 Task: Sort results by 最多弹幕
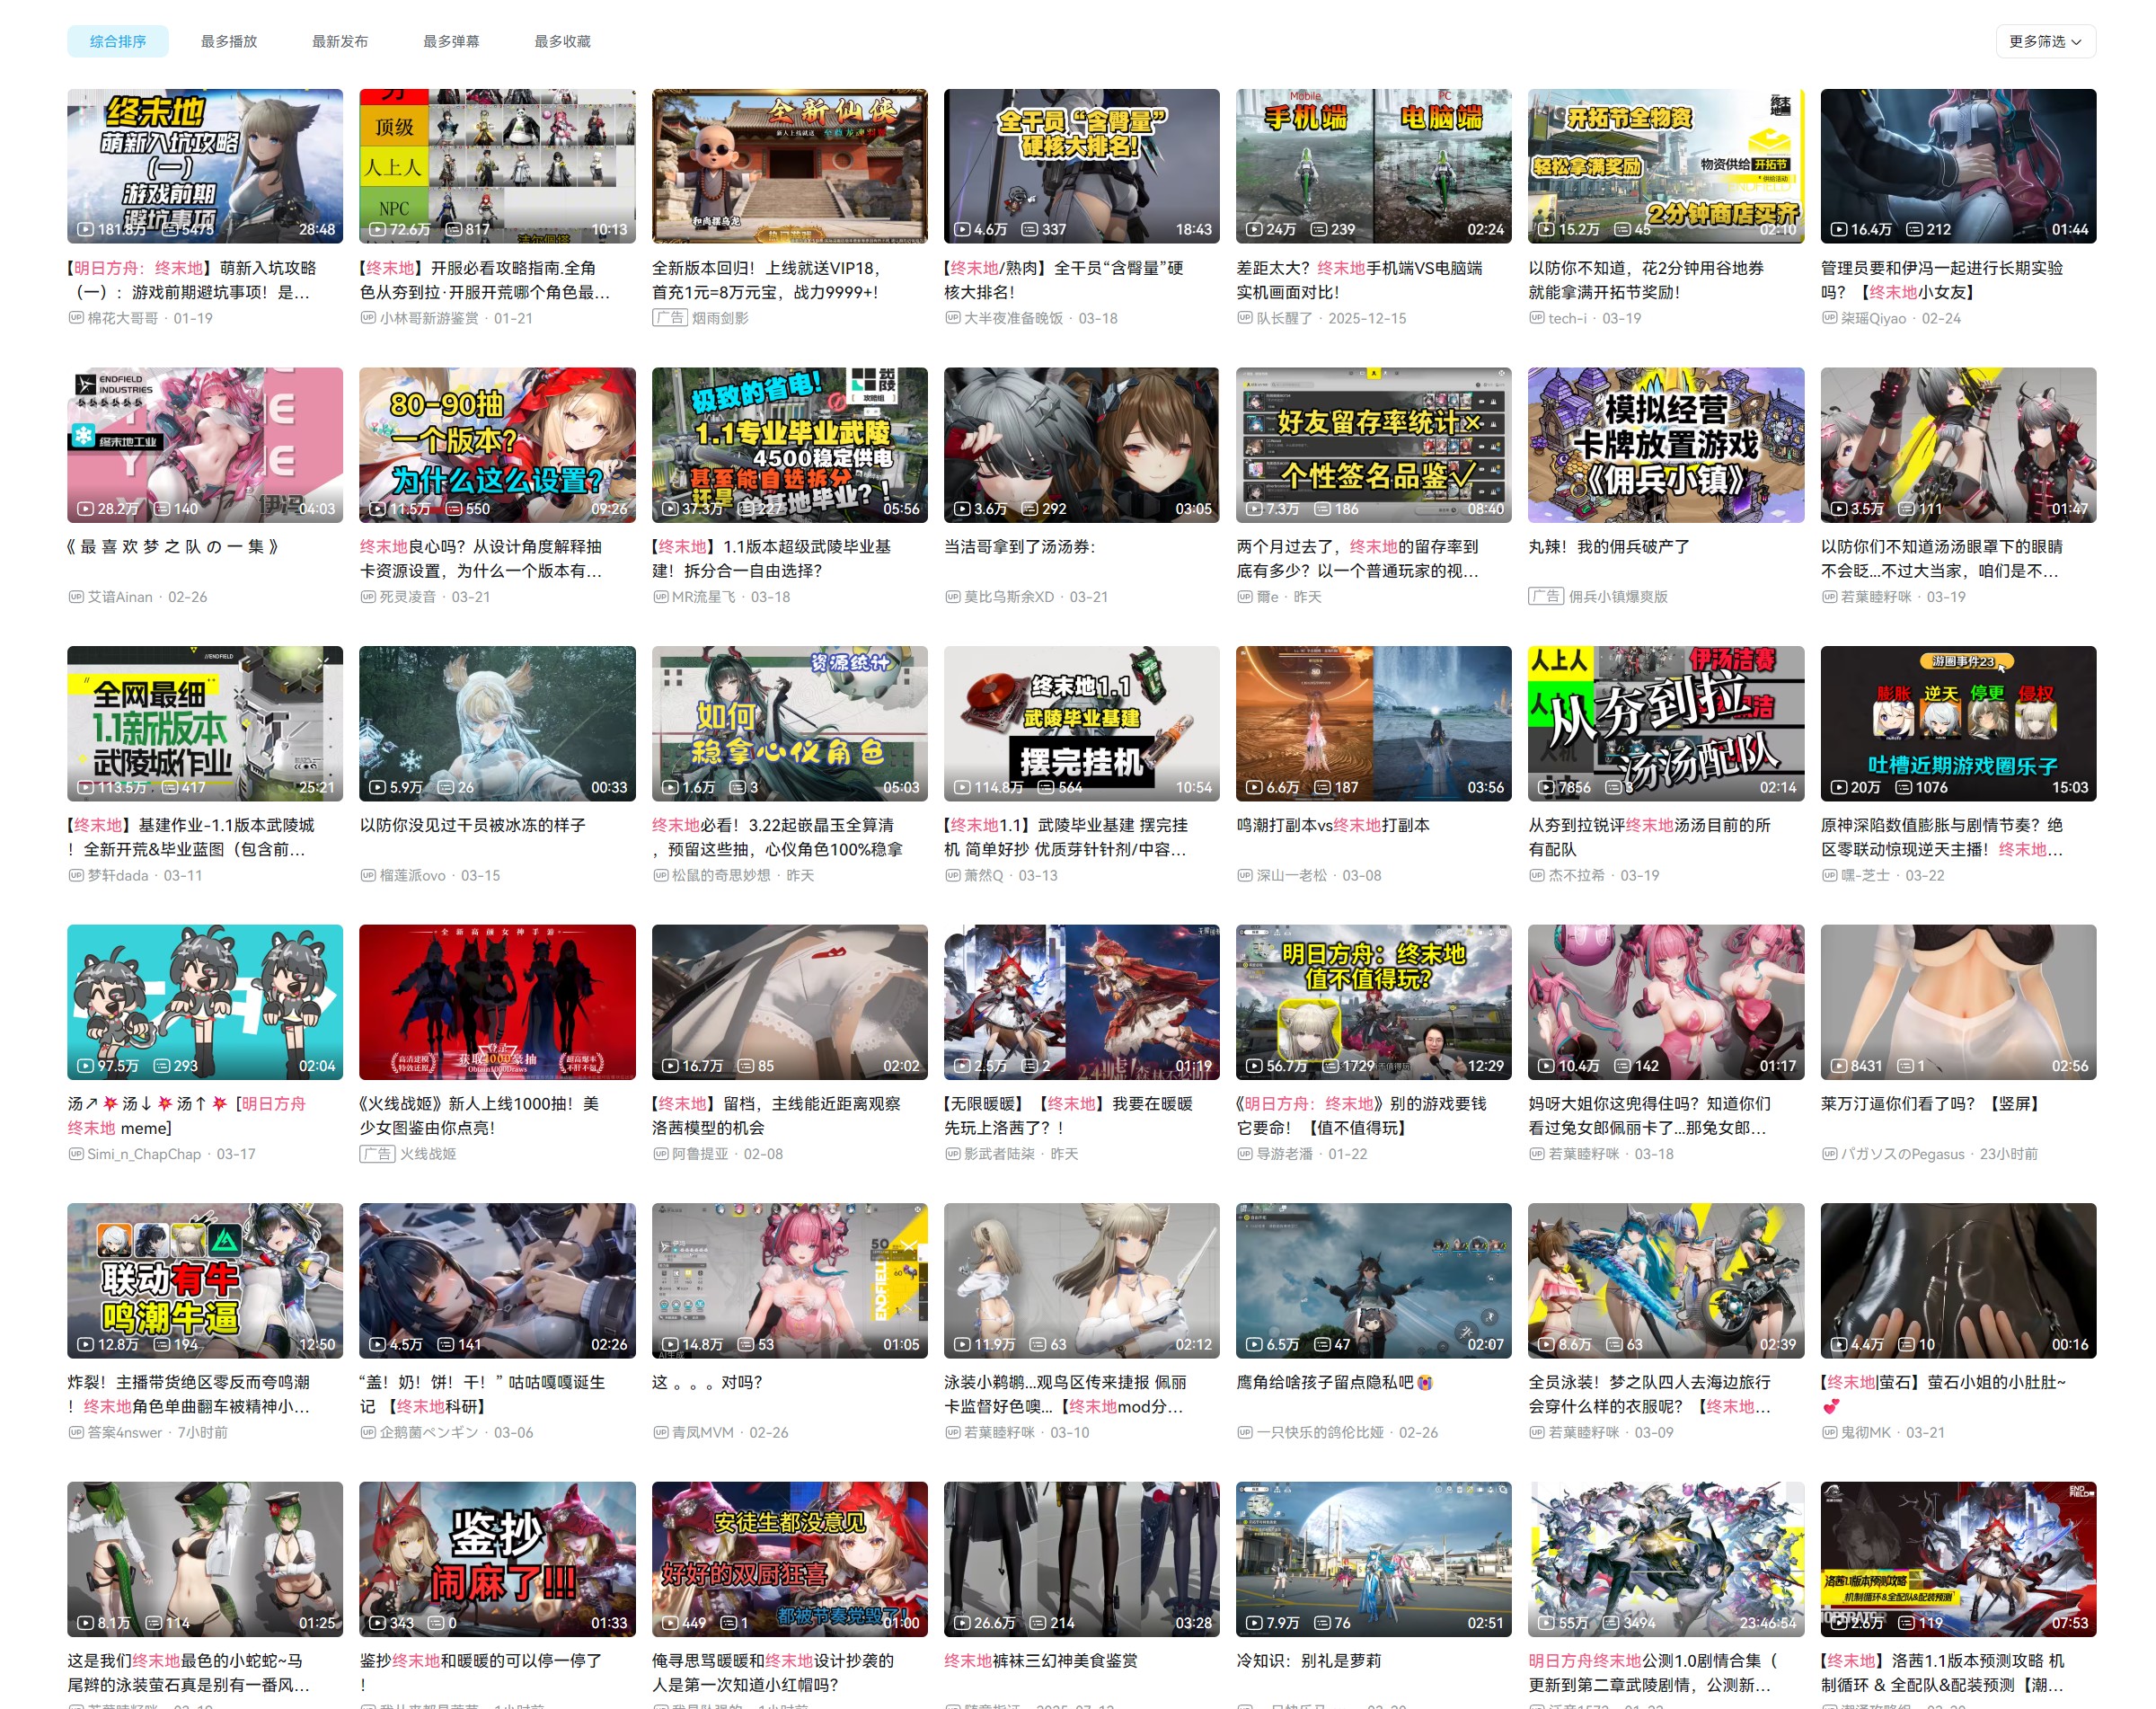[x=451, y=41]
